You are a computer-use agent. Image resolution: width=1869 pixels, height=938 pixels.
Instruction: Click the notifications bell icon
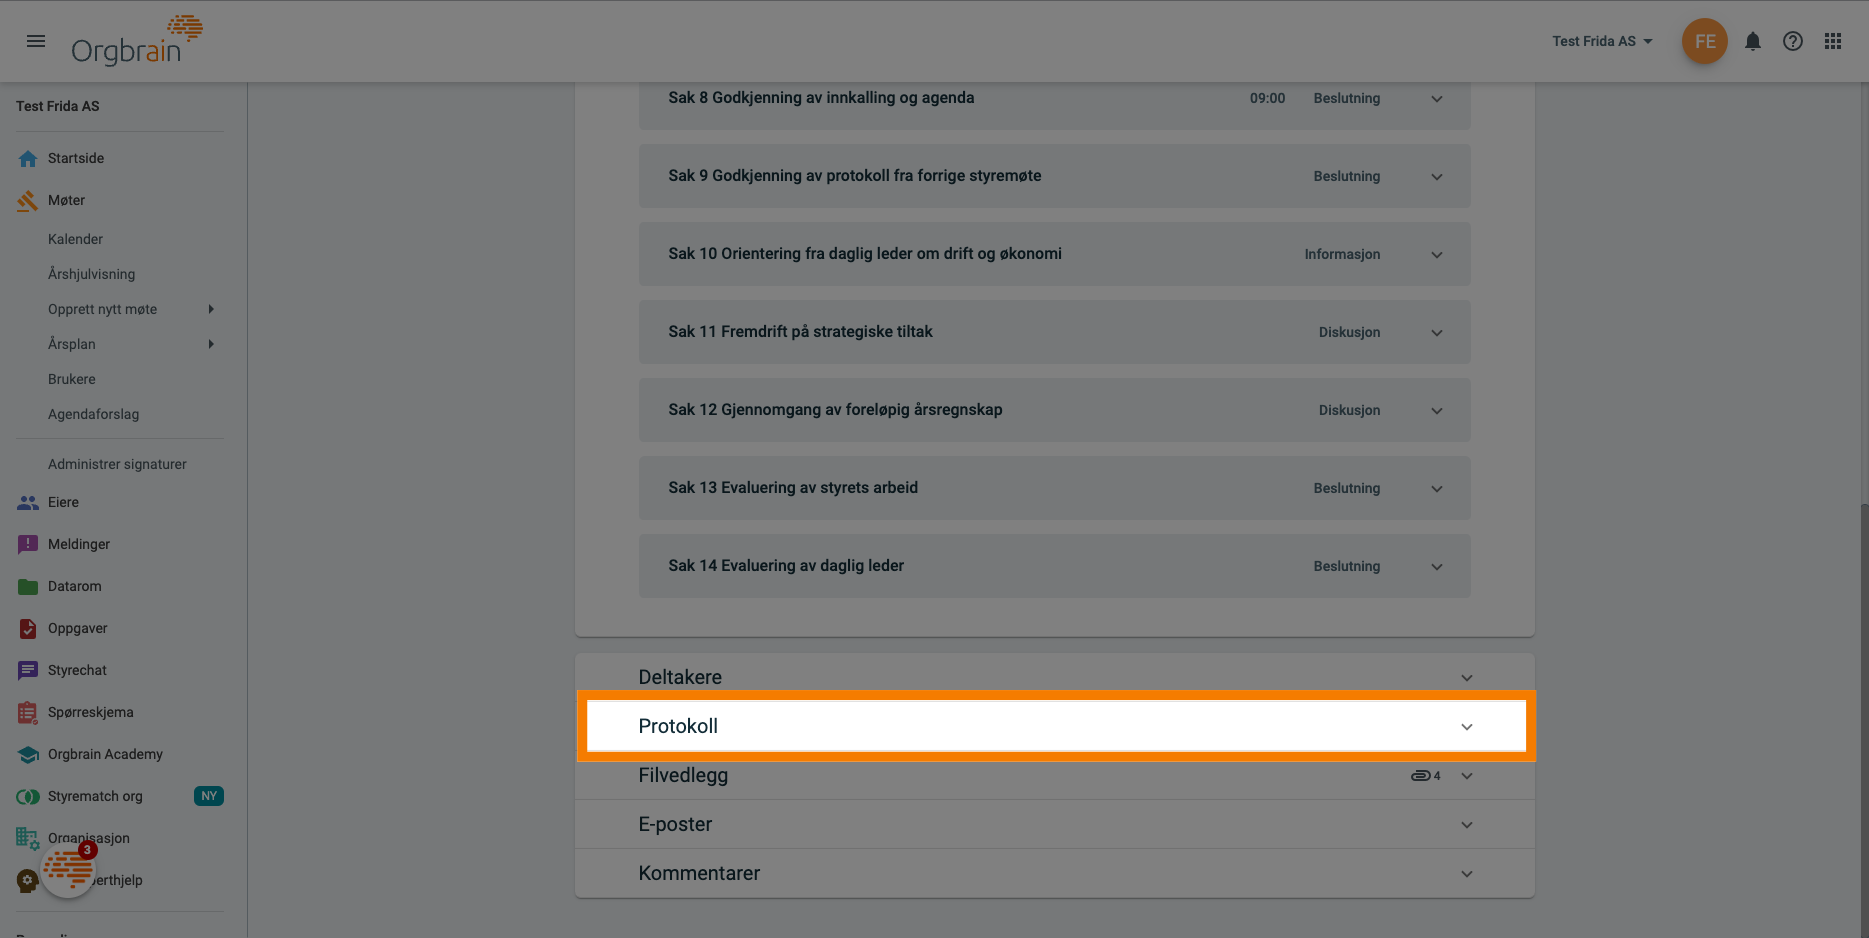point(1752,41)
